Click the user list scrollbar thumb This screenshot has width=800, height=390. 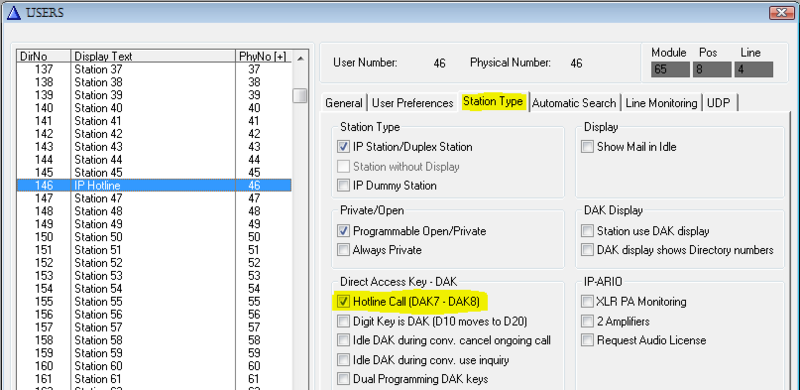coord(300,95)
